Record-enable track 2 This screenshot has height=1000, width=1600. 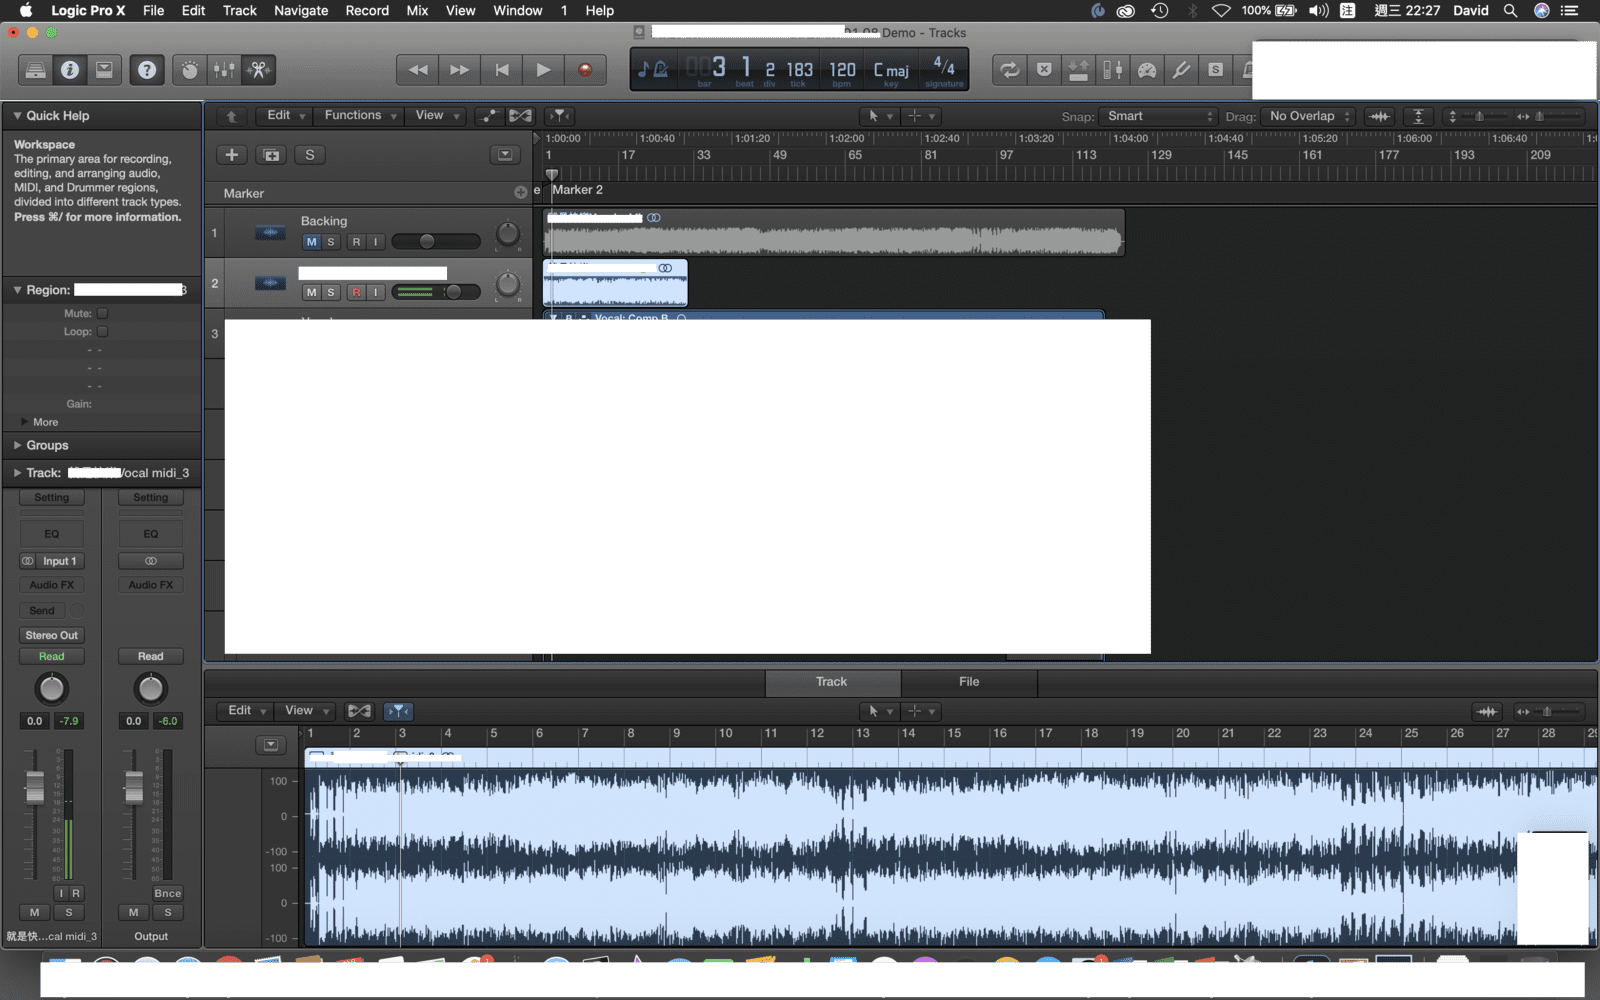pyautogui.click(x=356, y=292)
